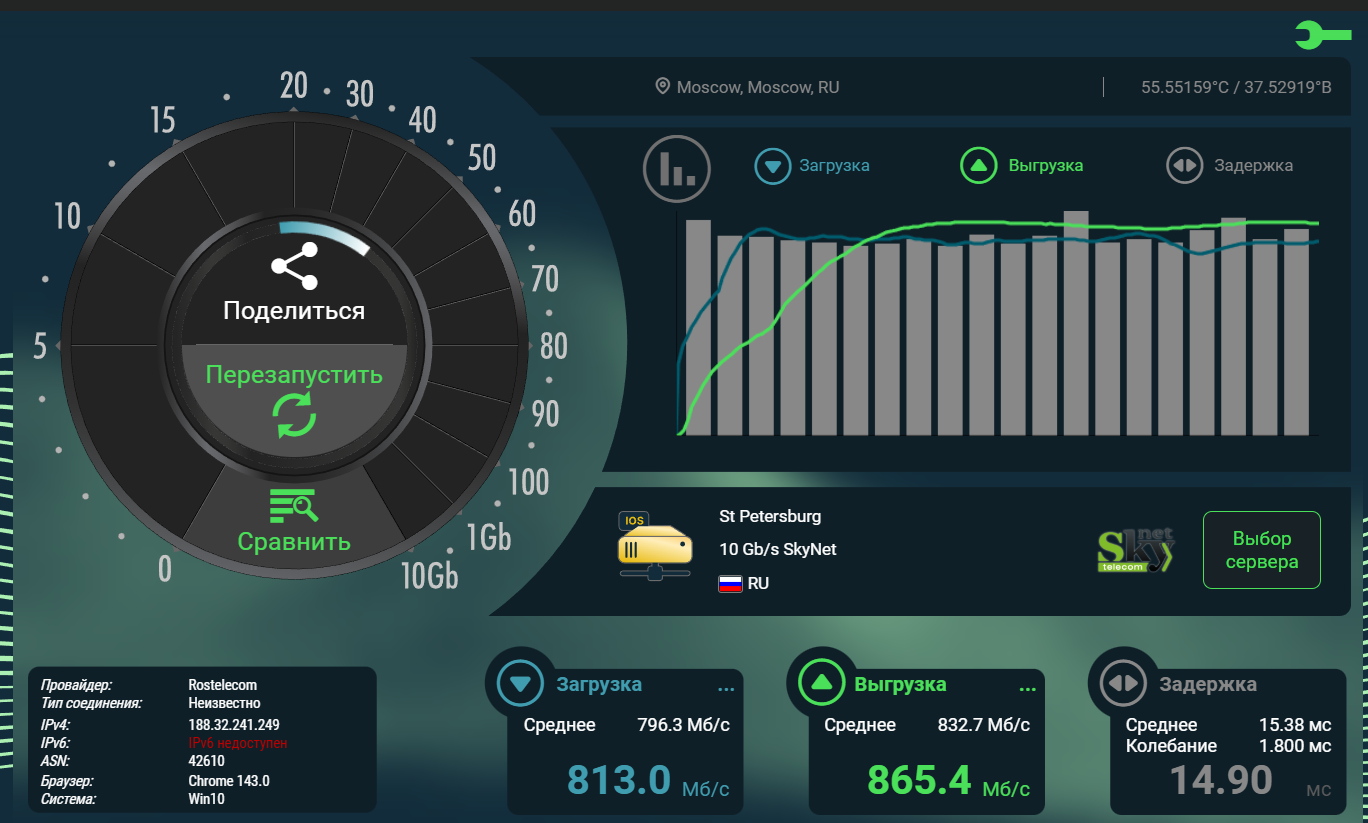Click the bar chart icon above the graph
This screenshot has height=823, width=1368.
[x=676, y=168]
